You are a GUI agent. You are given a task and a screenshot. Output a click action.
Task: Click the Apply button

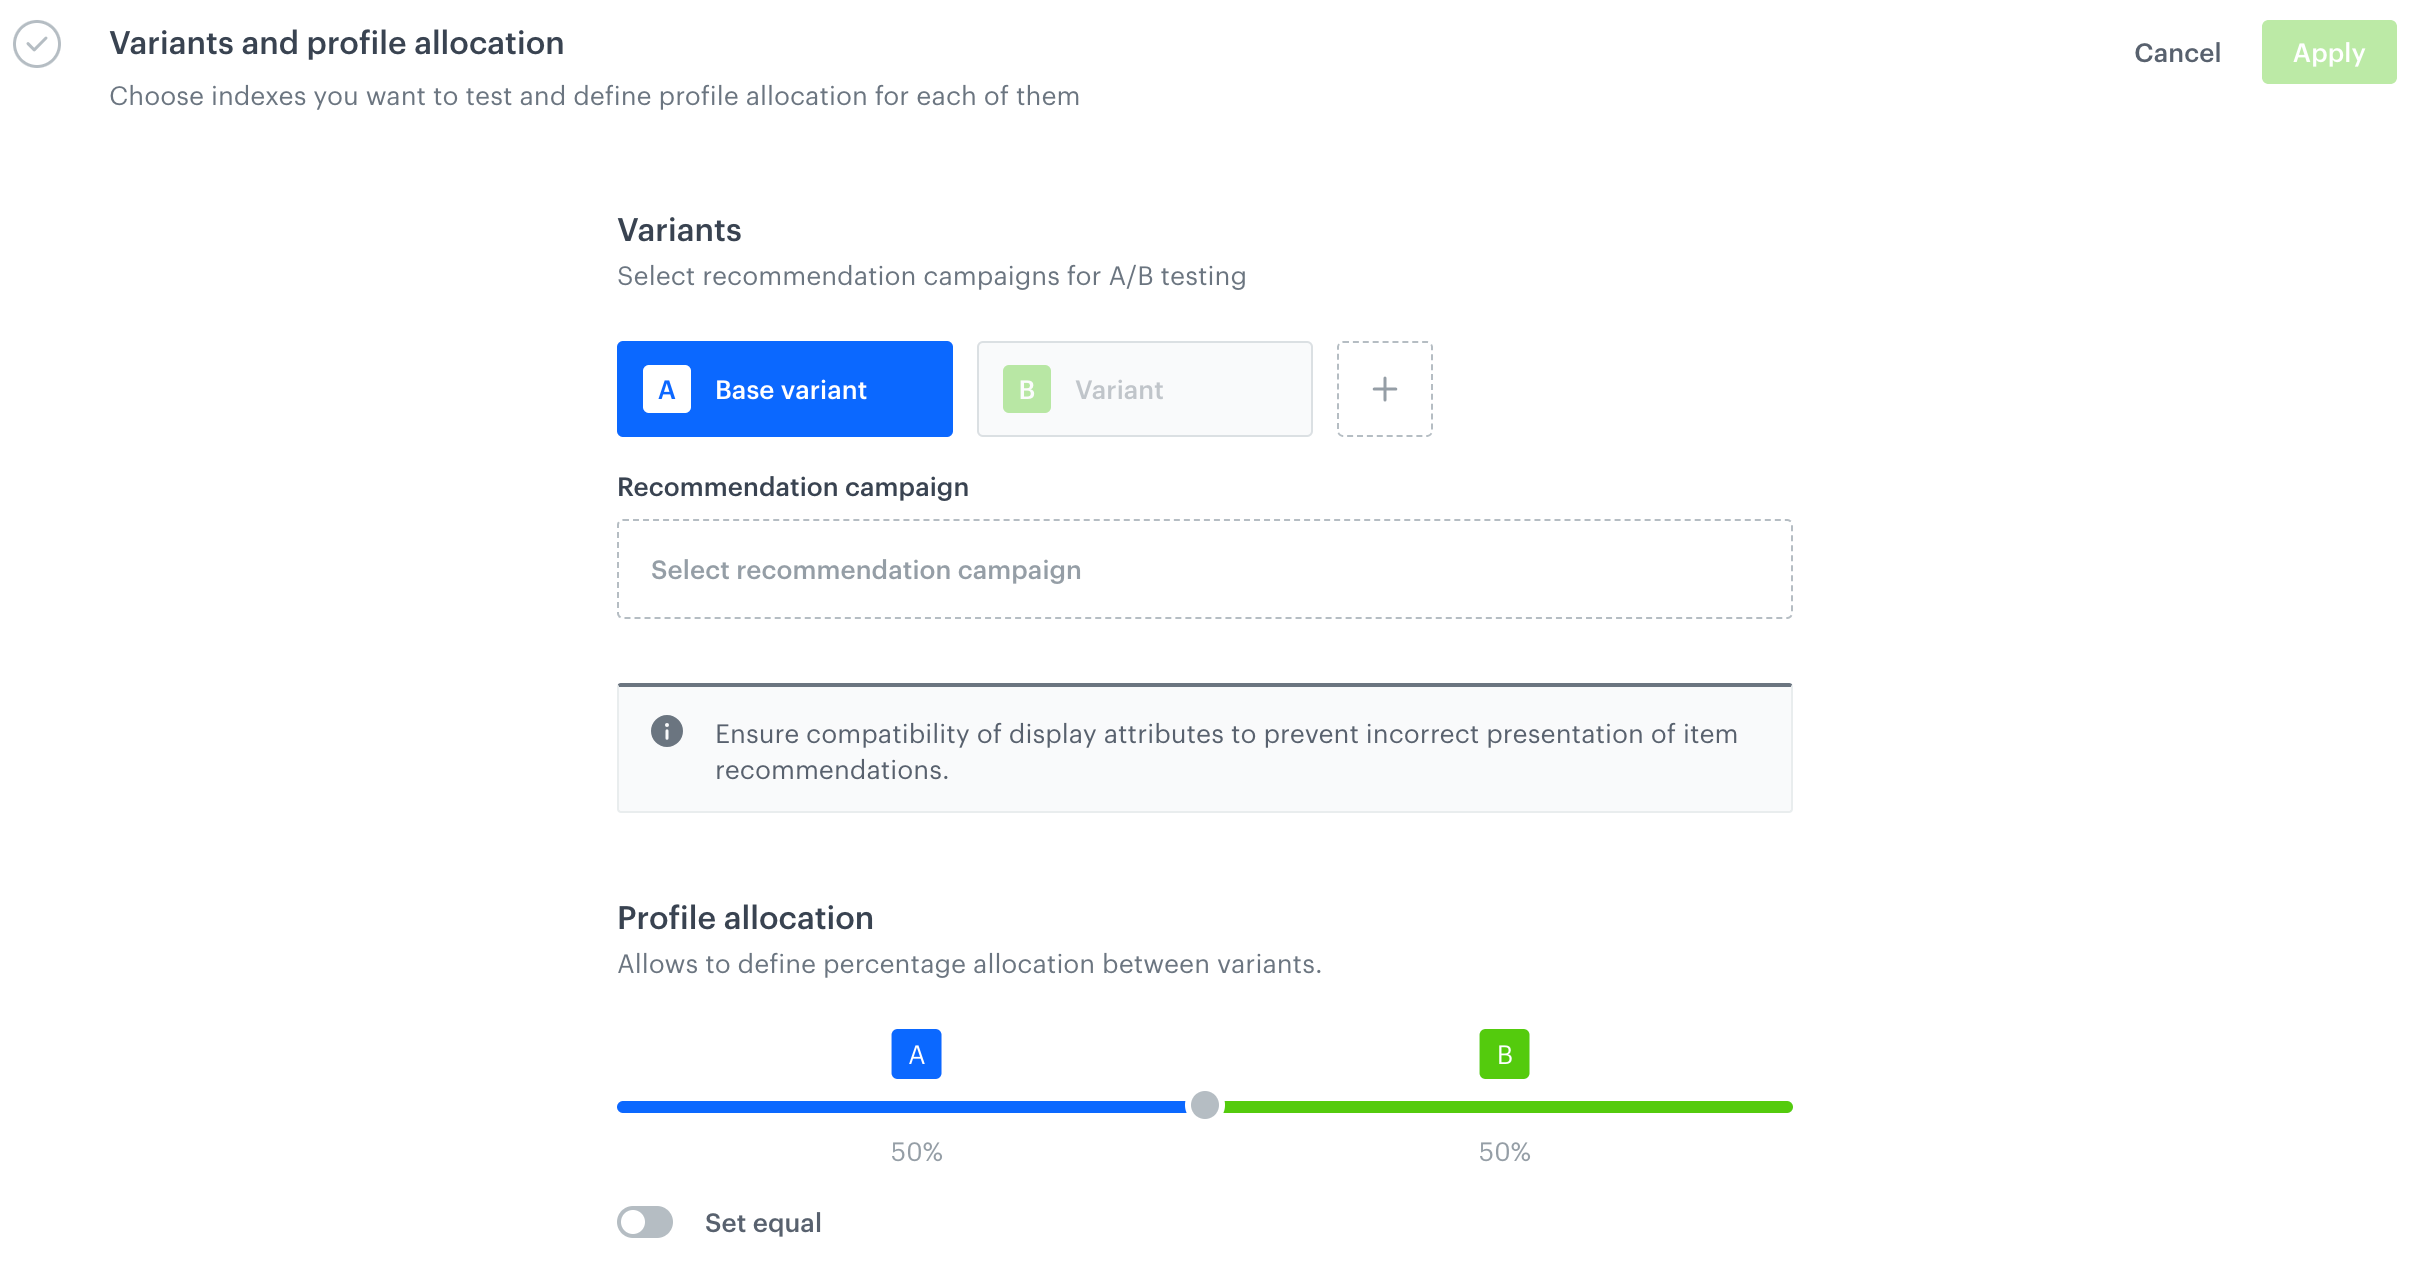point(2329,52)
